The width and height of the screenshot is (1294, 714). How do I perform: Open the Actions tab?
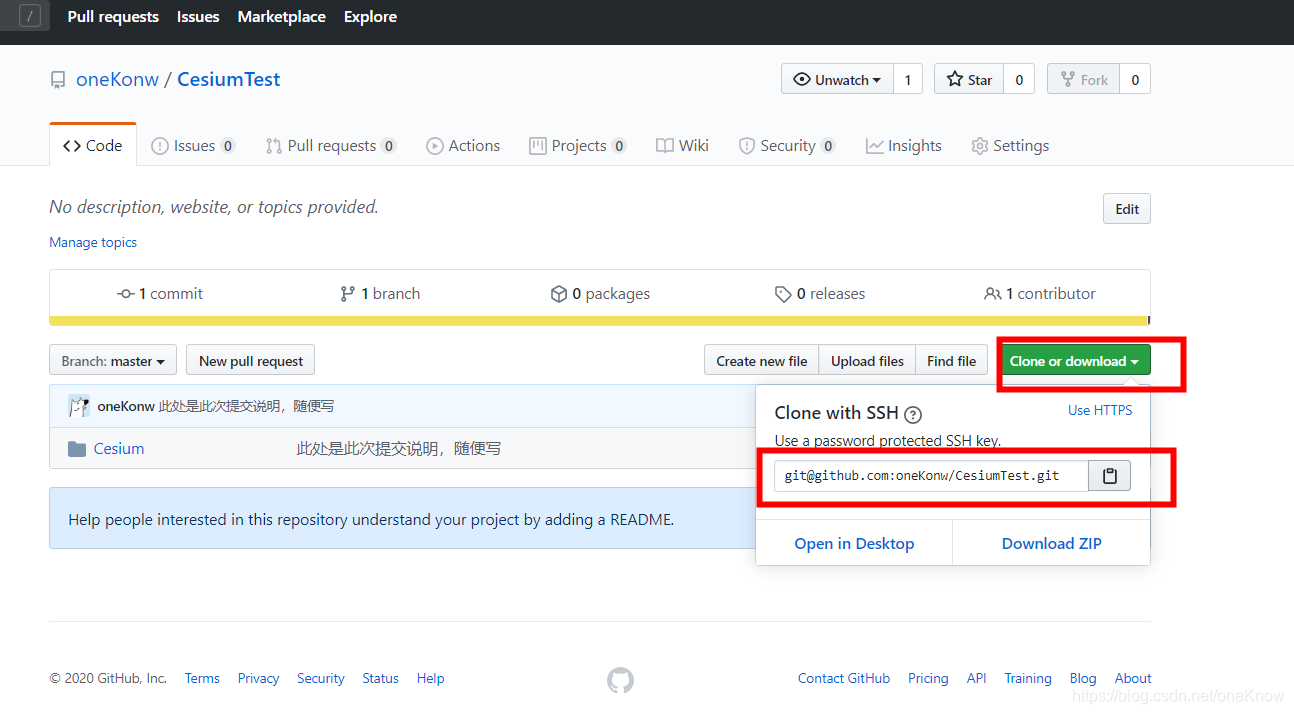(463, 146)
